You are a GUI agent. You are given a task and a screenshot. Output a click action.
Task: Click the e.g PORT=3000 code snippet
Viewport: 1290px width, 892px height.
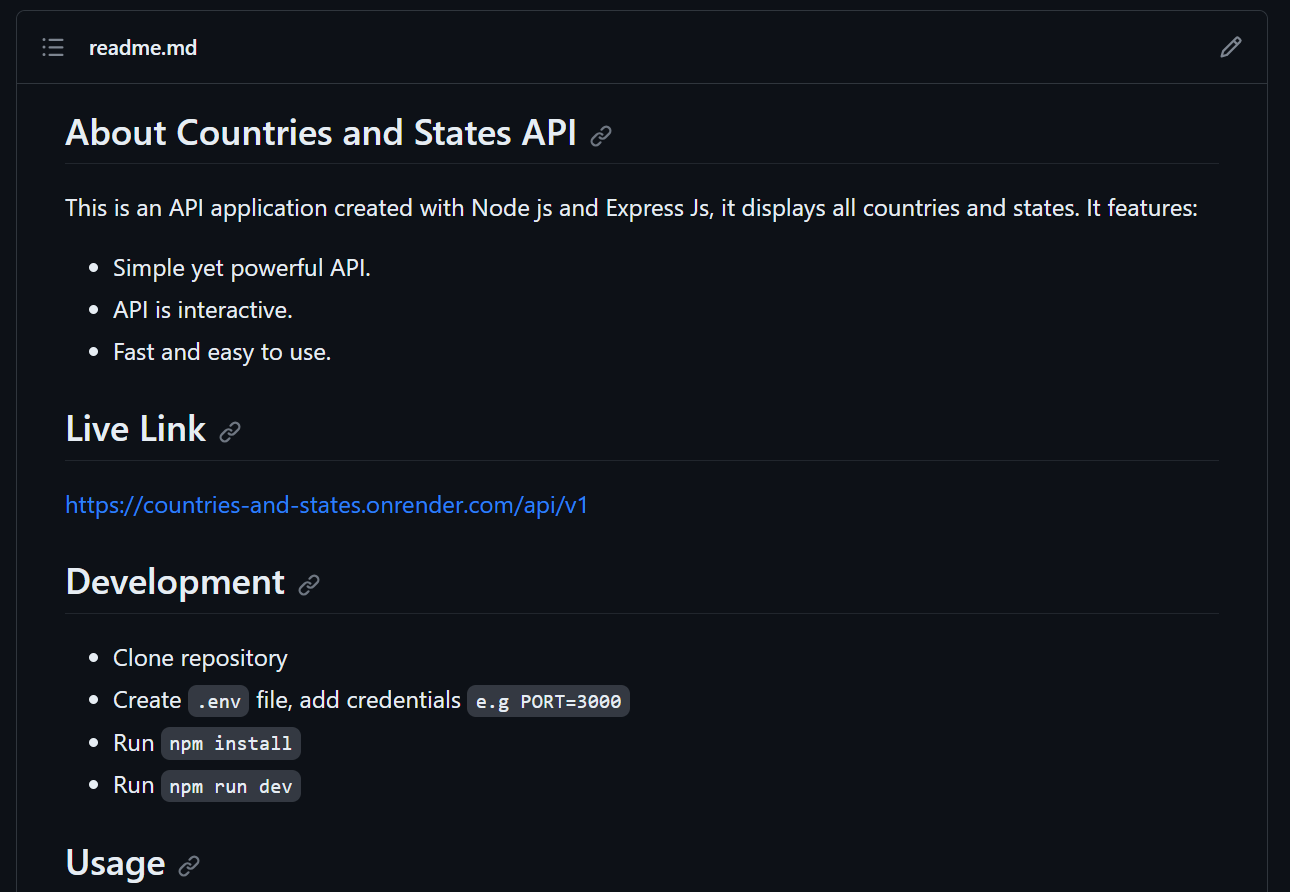coord(548,700)
